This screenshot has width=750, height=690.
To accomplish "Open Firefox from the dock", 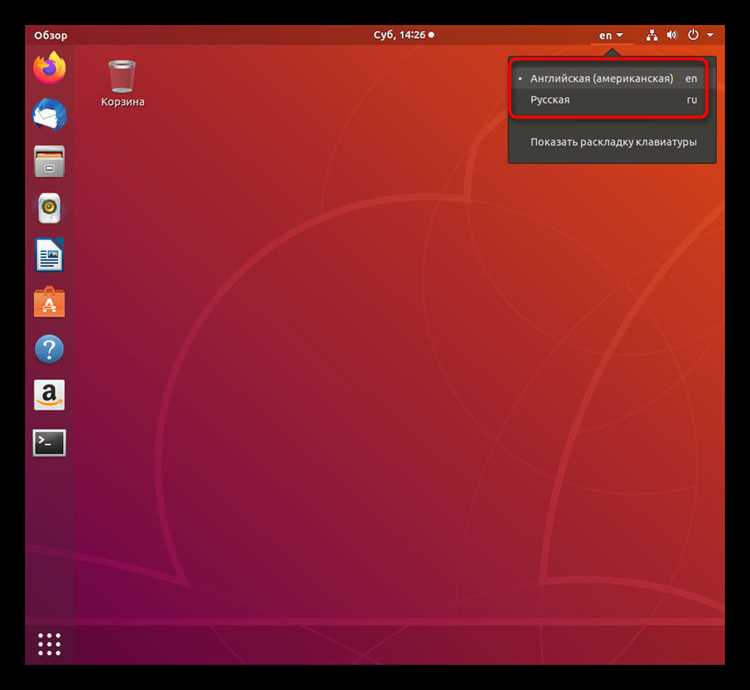I will pos(49,68).
